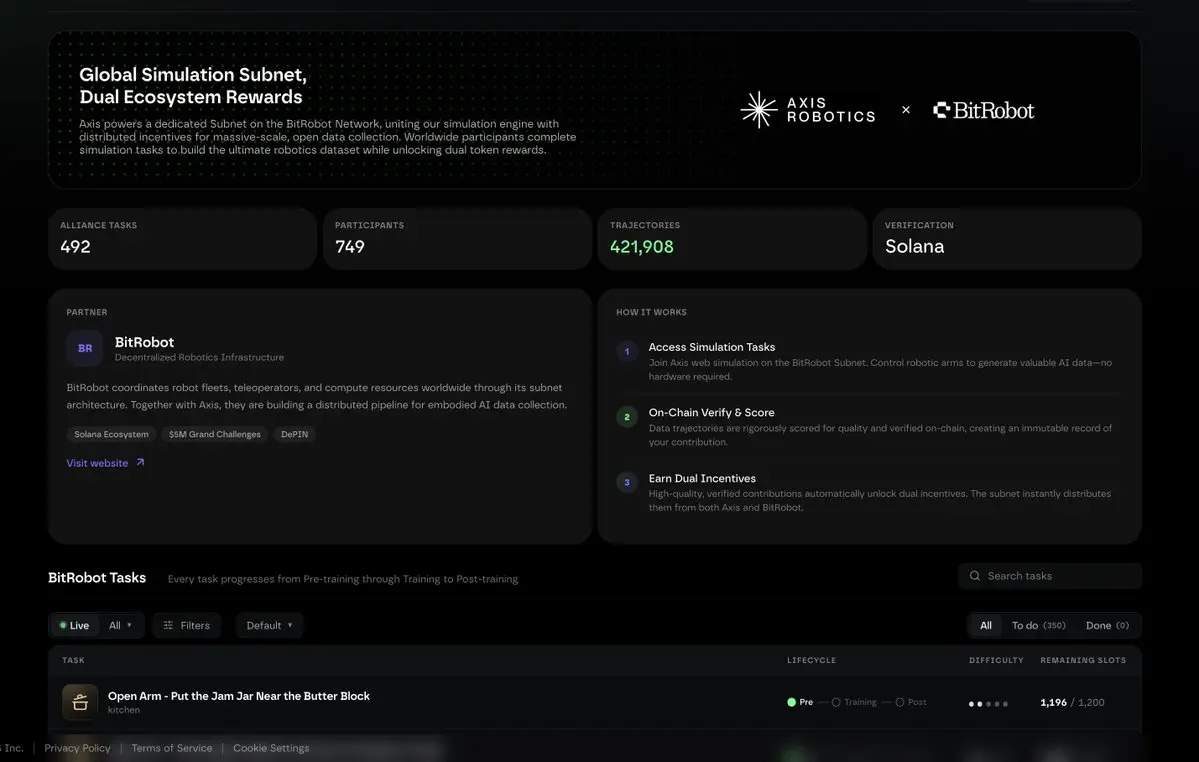Open the Jam Jar Near Butter Block task
Viewport: 1199px width, 762px height.
click(239, 696)
